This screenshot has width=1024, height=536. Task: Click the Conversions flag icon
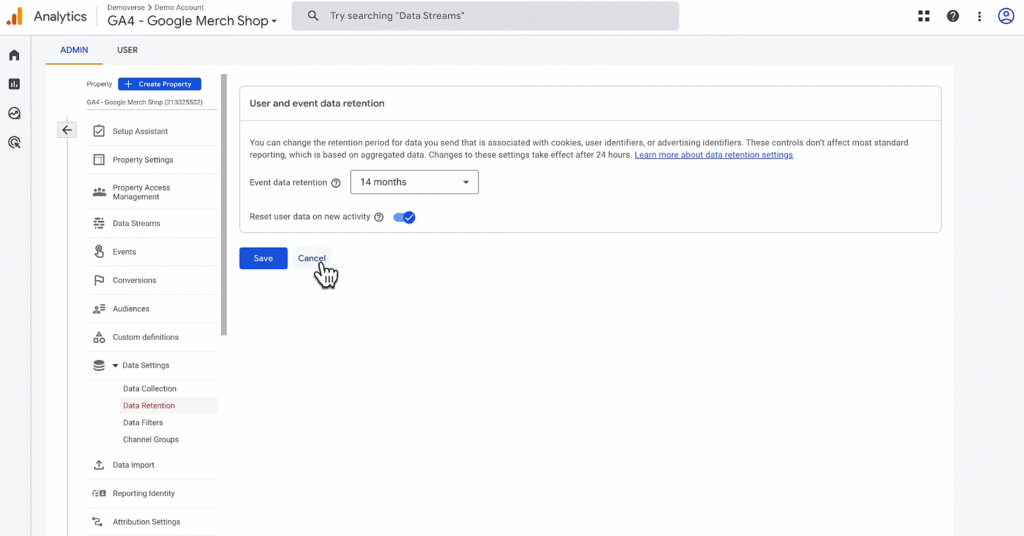(x=99, y=280)
